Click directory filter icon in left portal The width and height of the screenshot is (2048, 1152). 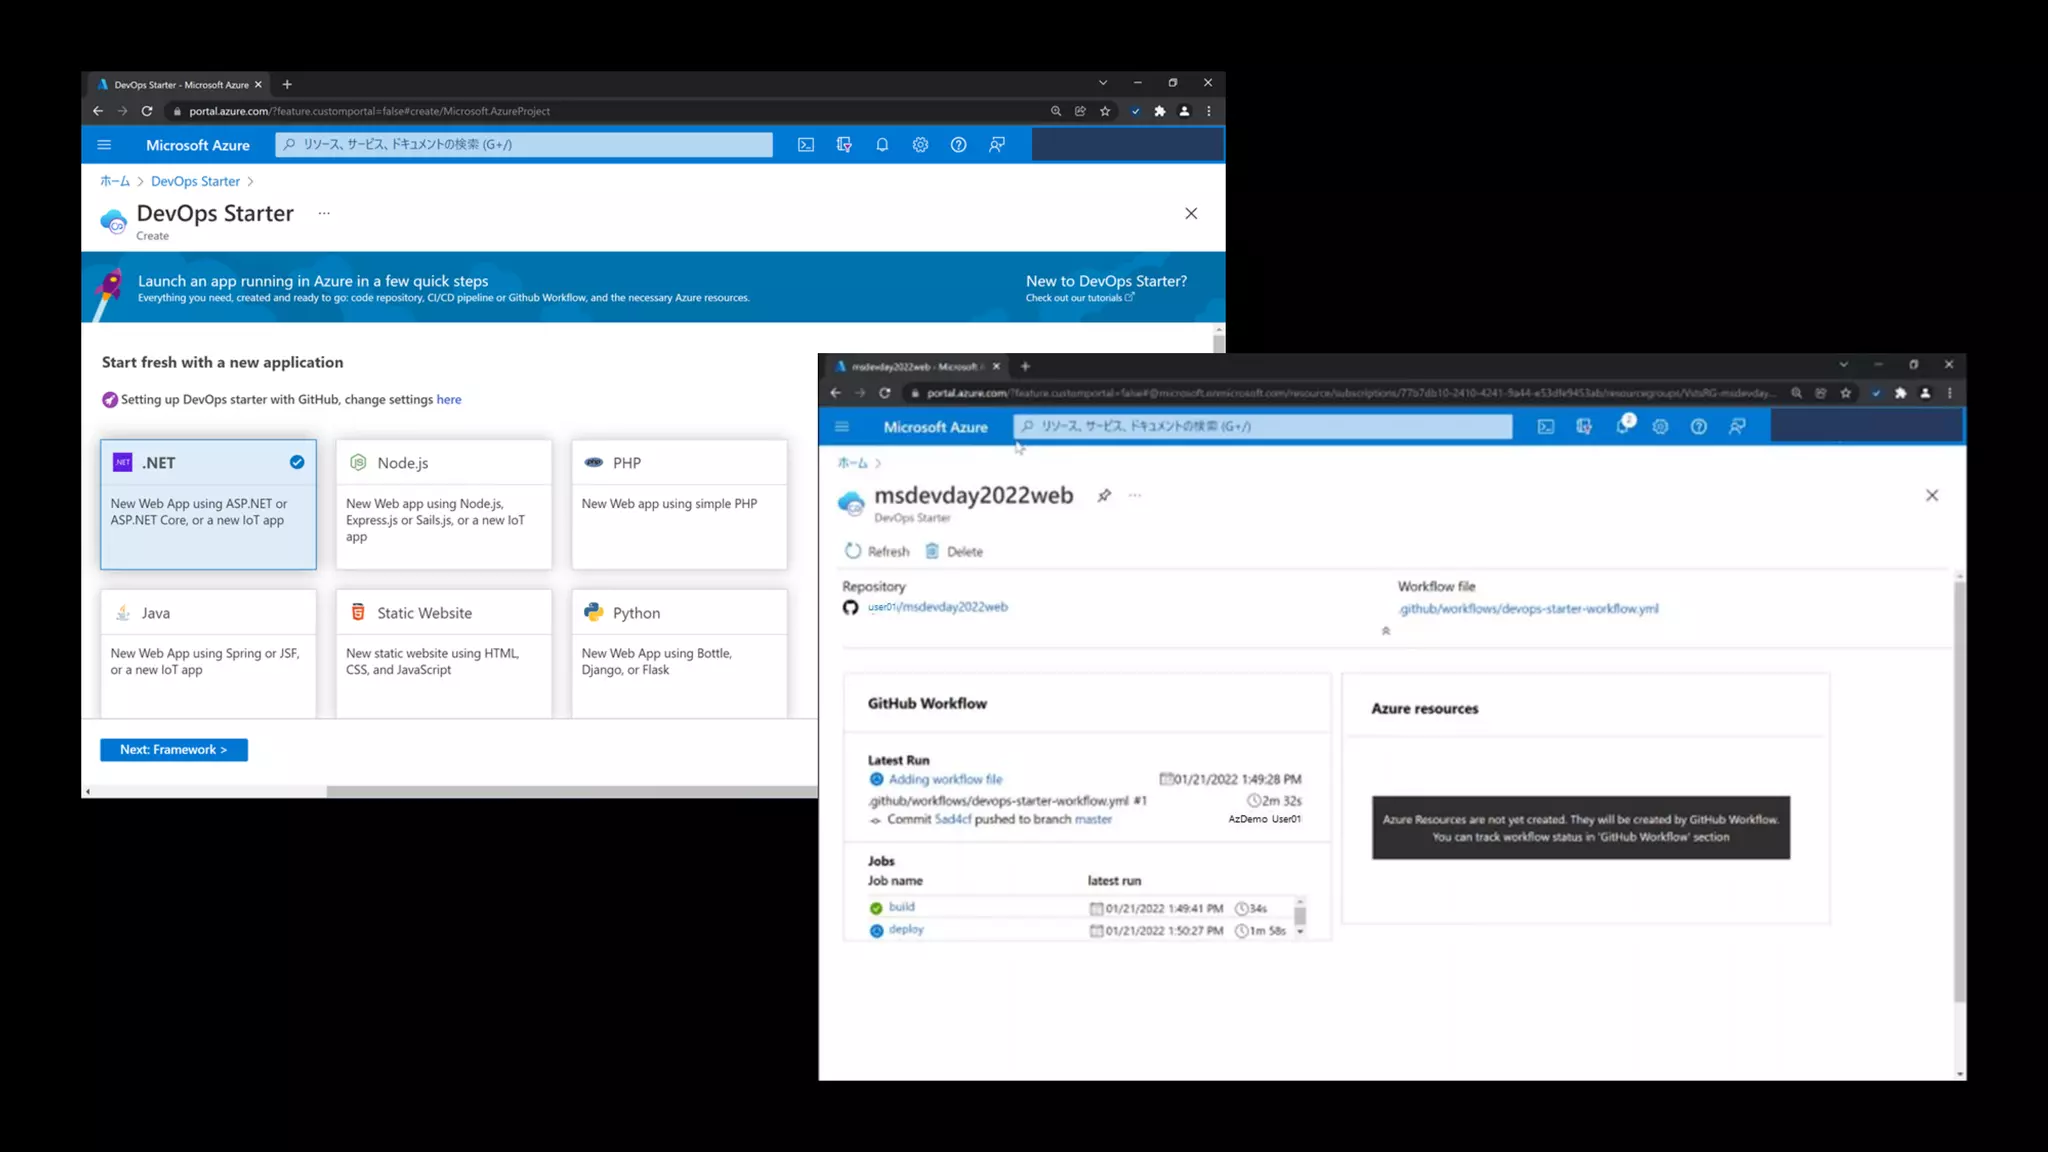(844, 145)
